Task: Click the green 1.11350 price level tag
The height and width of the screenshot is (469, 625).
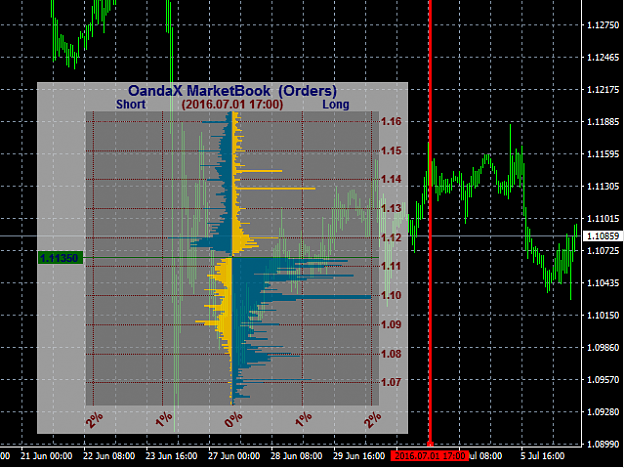Action: click(60, 258)
